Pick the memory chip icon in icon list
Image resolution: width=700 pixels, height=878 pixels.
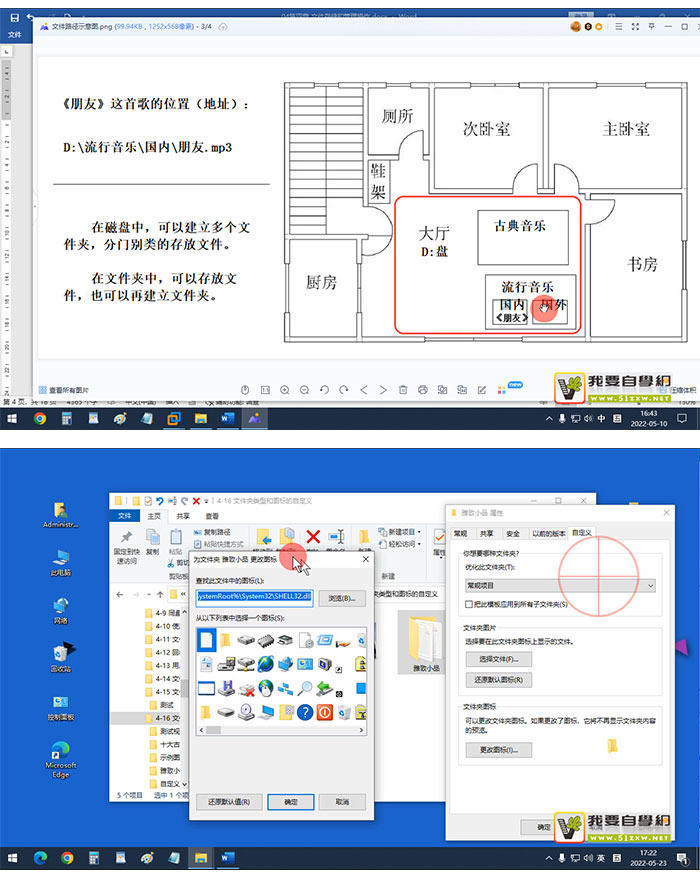click(265, 639)
